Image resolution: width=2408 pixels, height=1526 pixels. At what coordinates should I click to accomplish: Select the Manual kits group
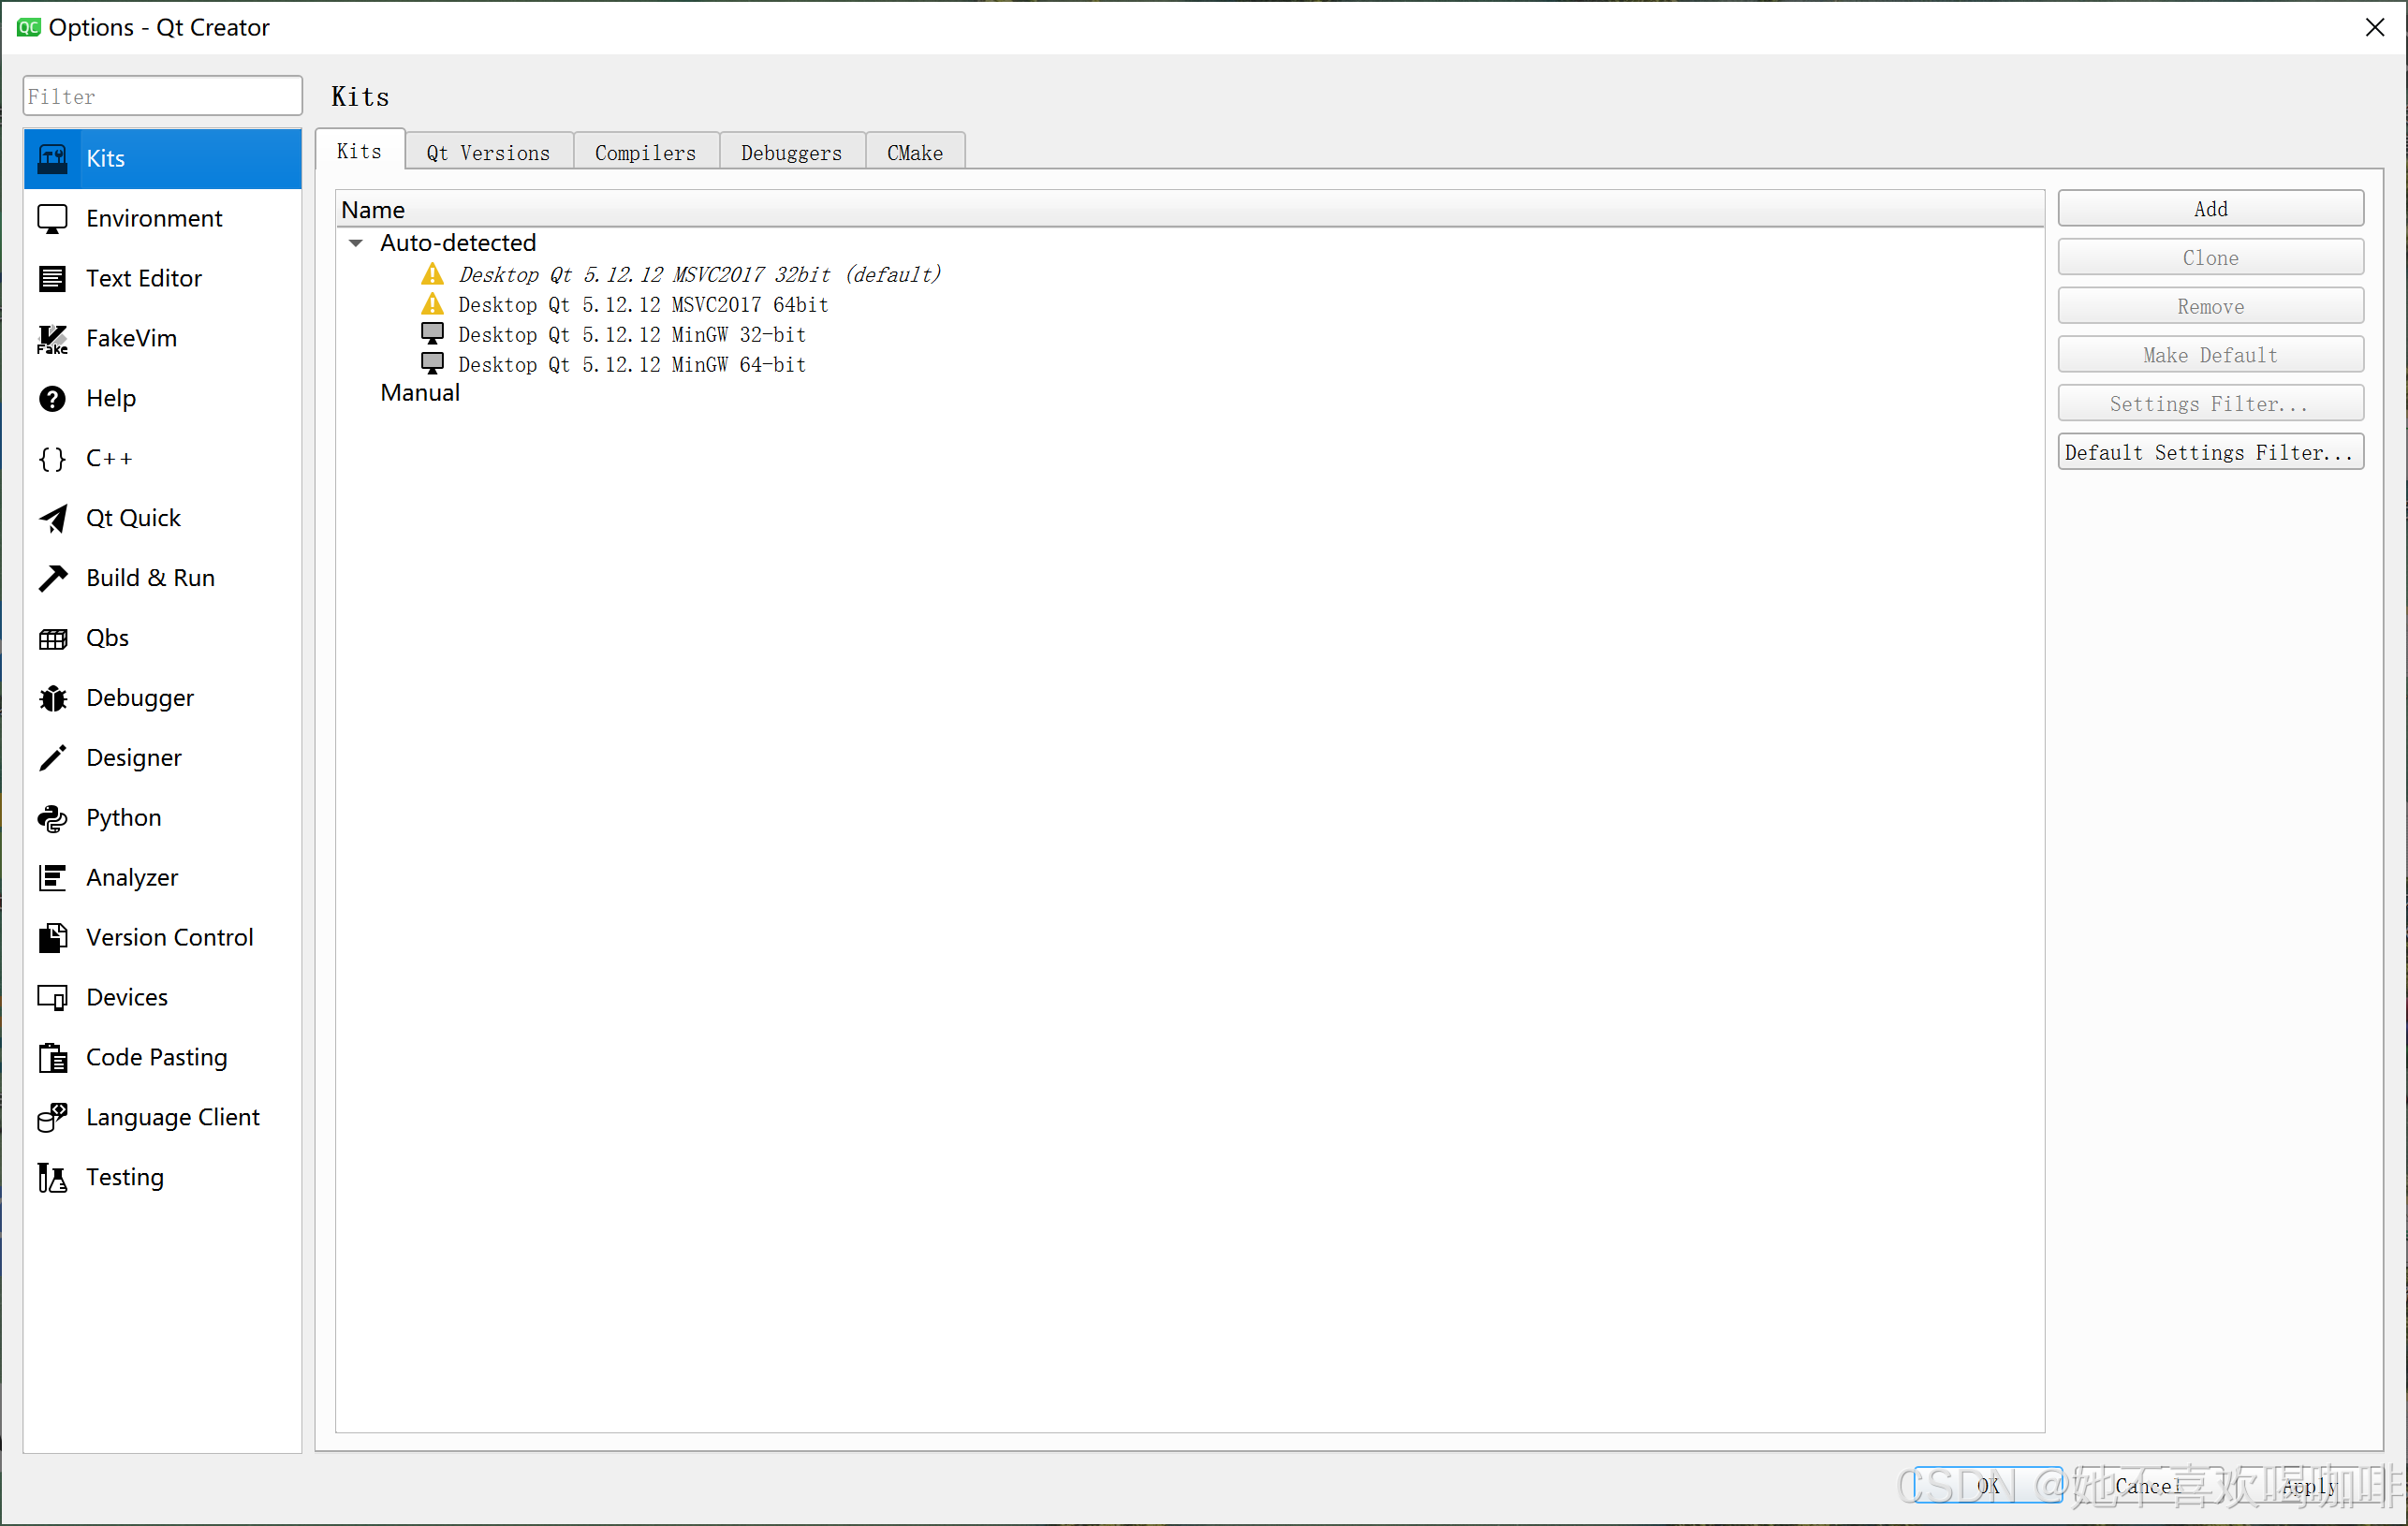(420, 393)
